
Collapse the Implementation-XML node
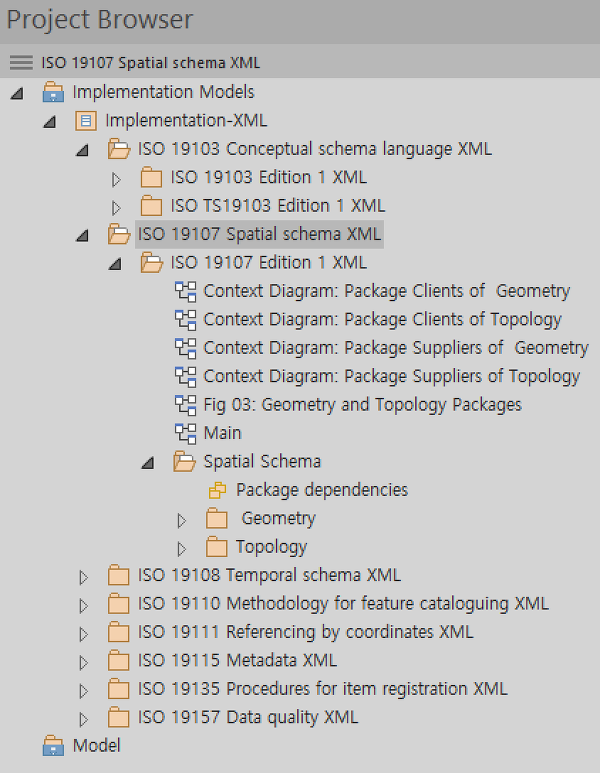tap(50, 121)
